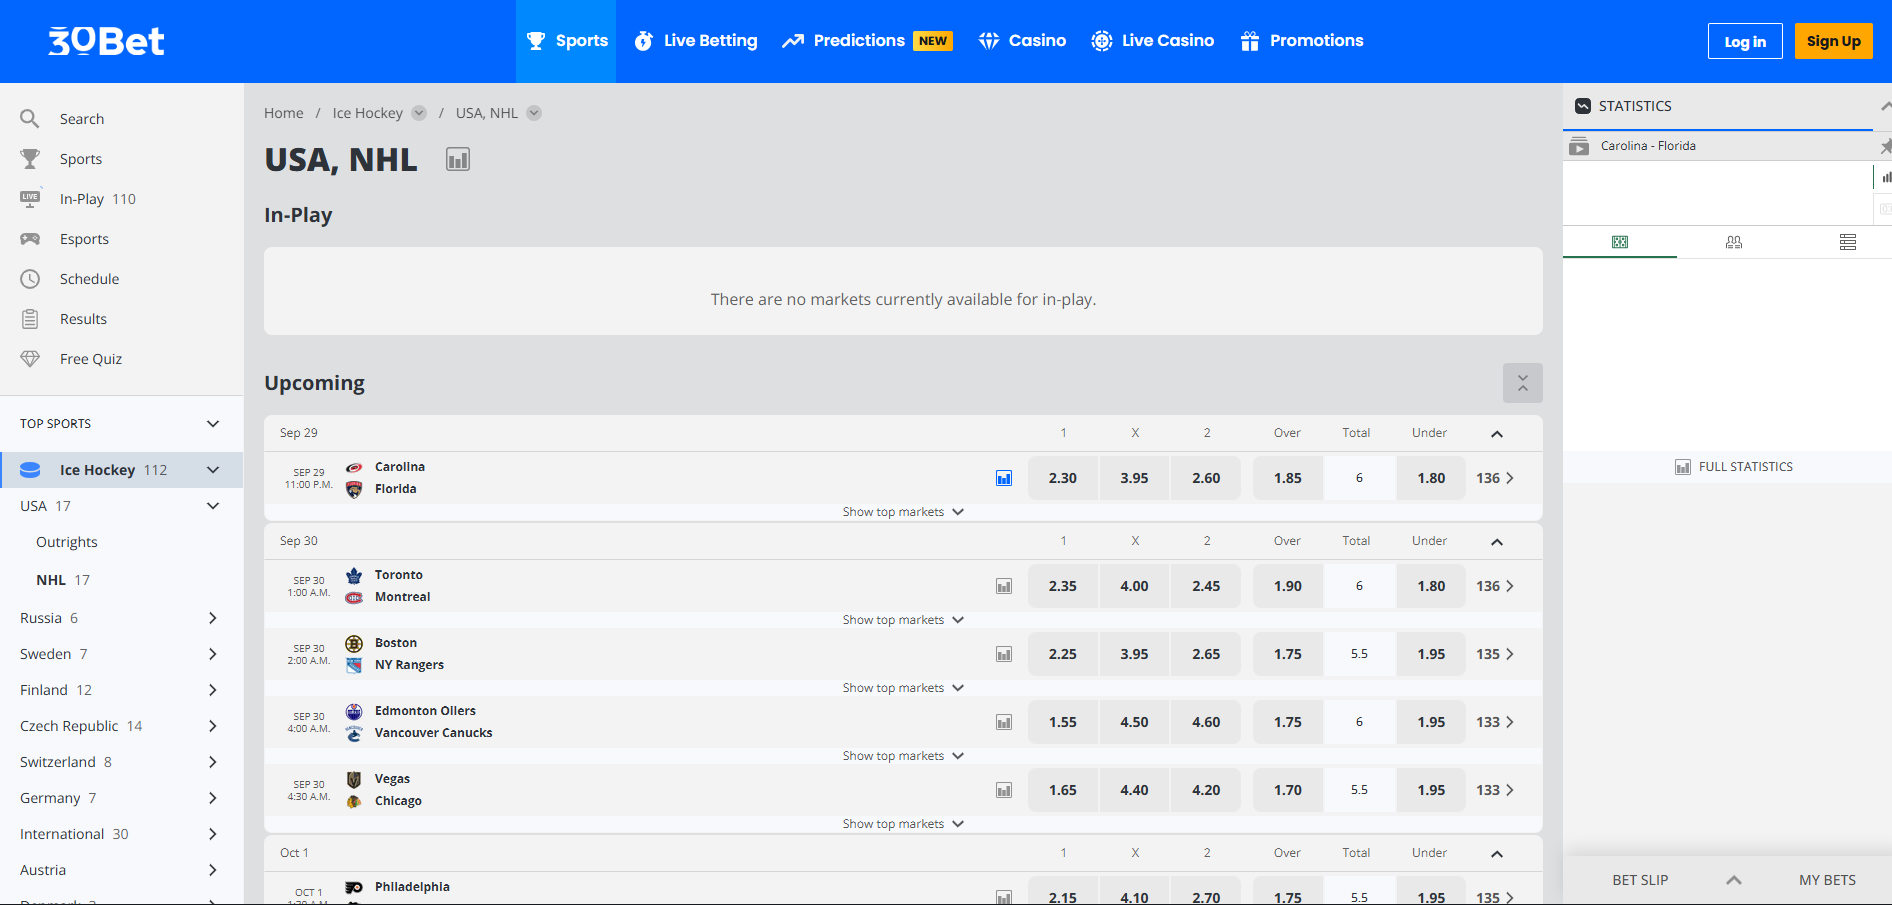Collapse the Upcoming section toggle button
Image resolution: width=1892 pixels, height=905 pixels.
(1522, 383)
